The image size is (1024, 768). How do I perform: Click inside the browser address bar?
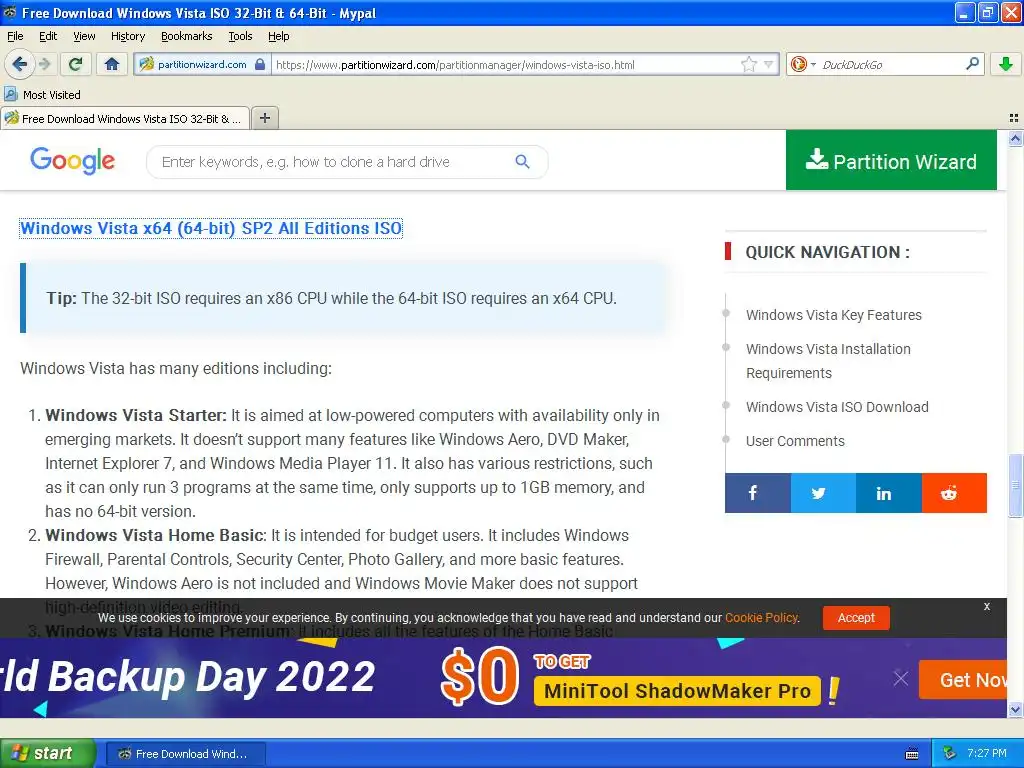click(x=506, y=65)
